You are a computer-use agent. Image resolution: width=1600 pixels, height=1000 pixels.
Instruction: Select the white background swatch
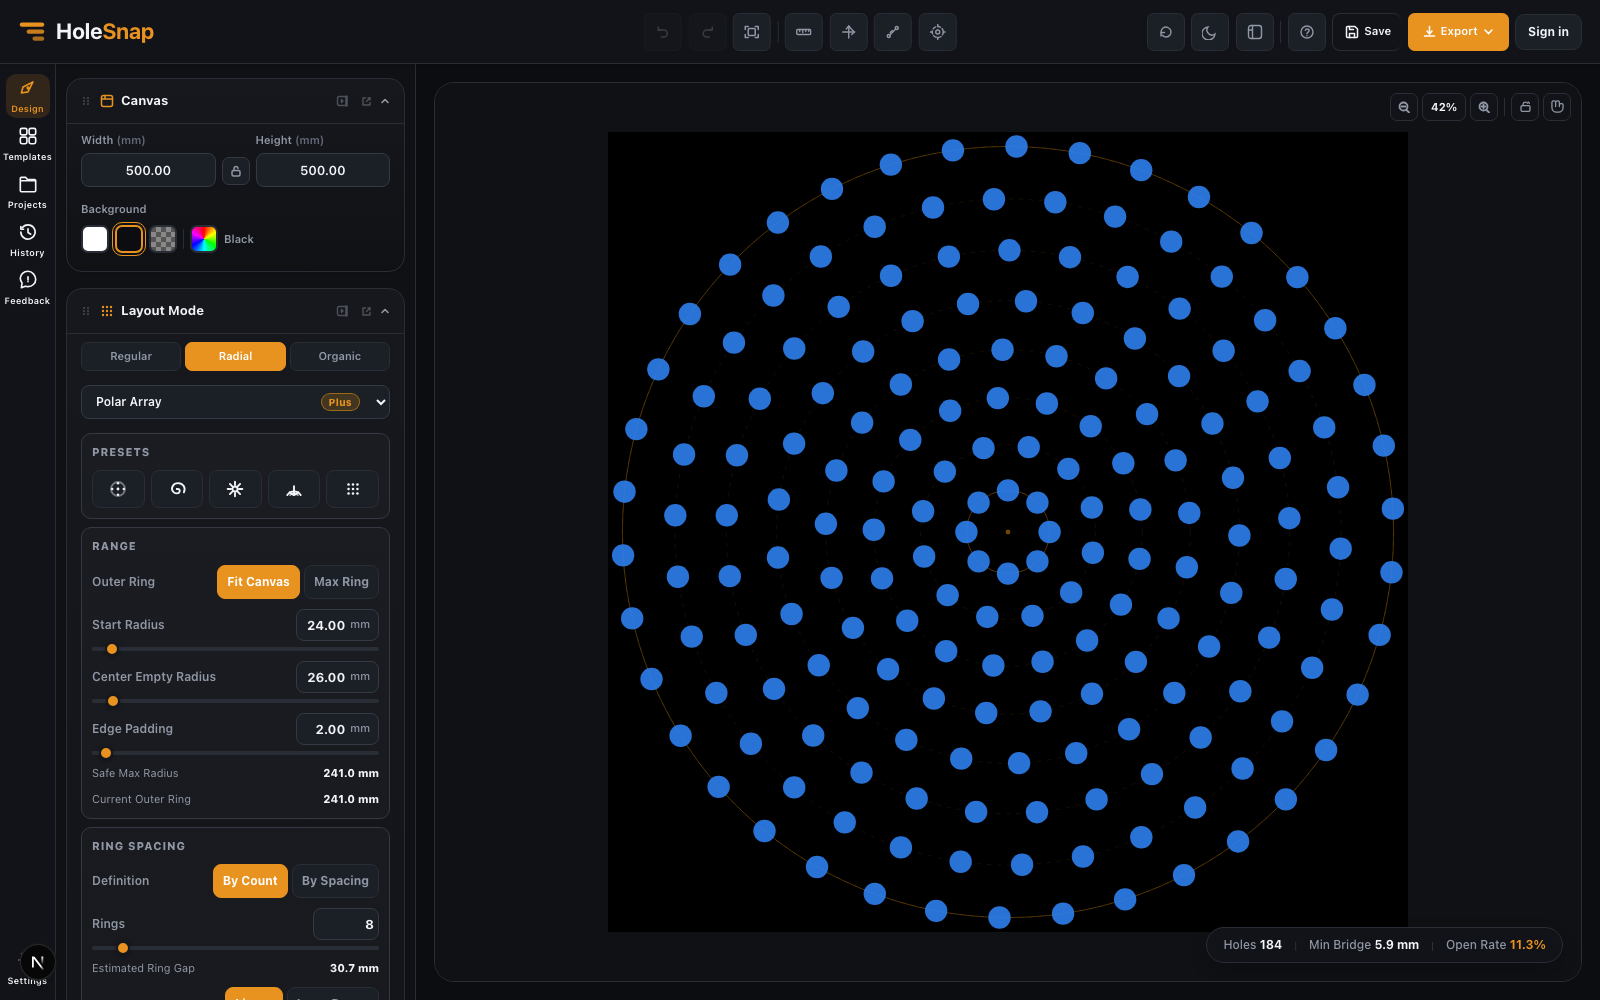click(x=95, y=239)
